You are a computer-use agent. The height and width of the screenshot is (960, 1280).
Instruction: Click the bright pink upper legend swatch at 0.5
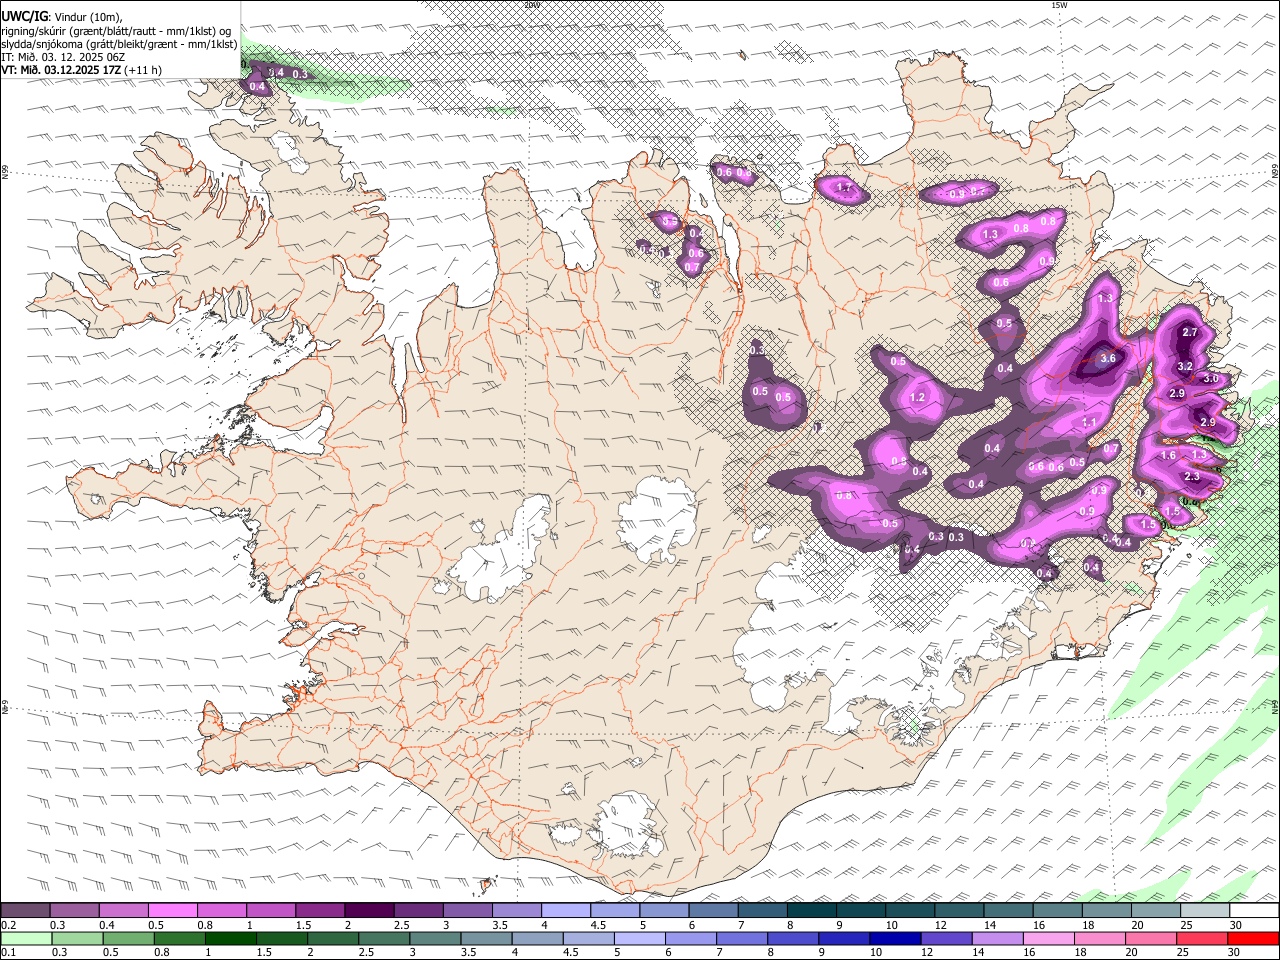point(173,911)
